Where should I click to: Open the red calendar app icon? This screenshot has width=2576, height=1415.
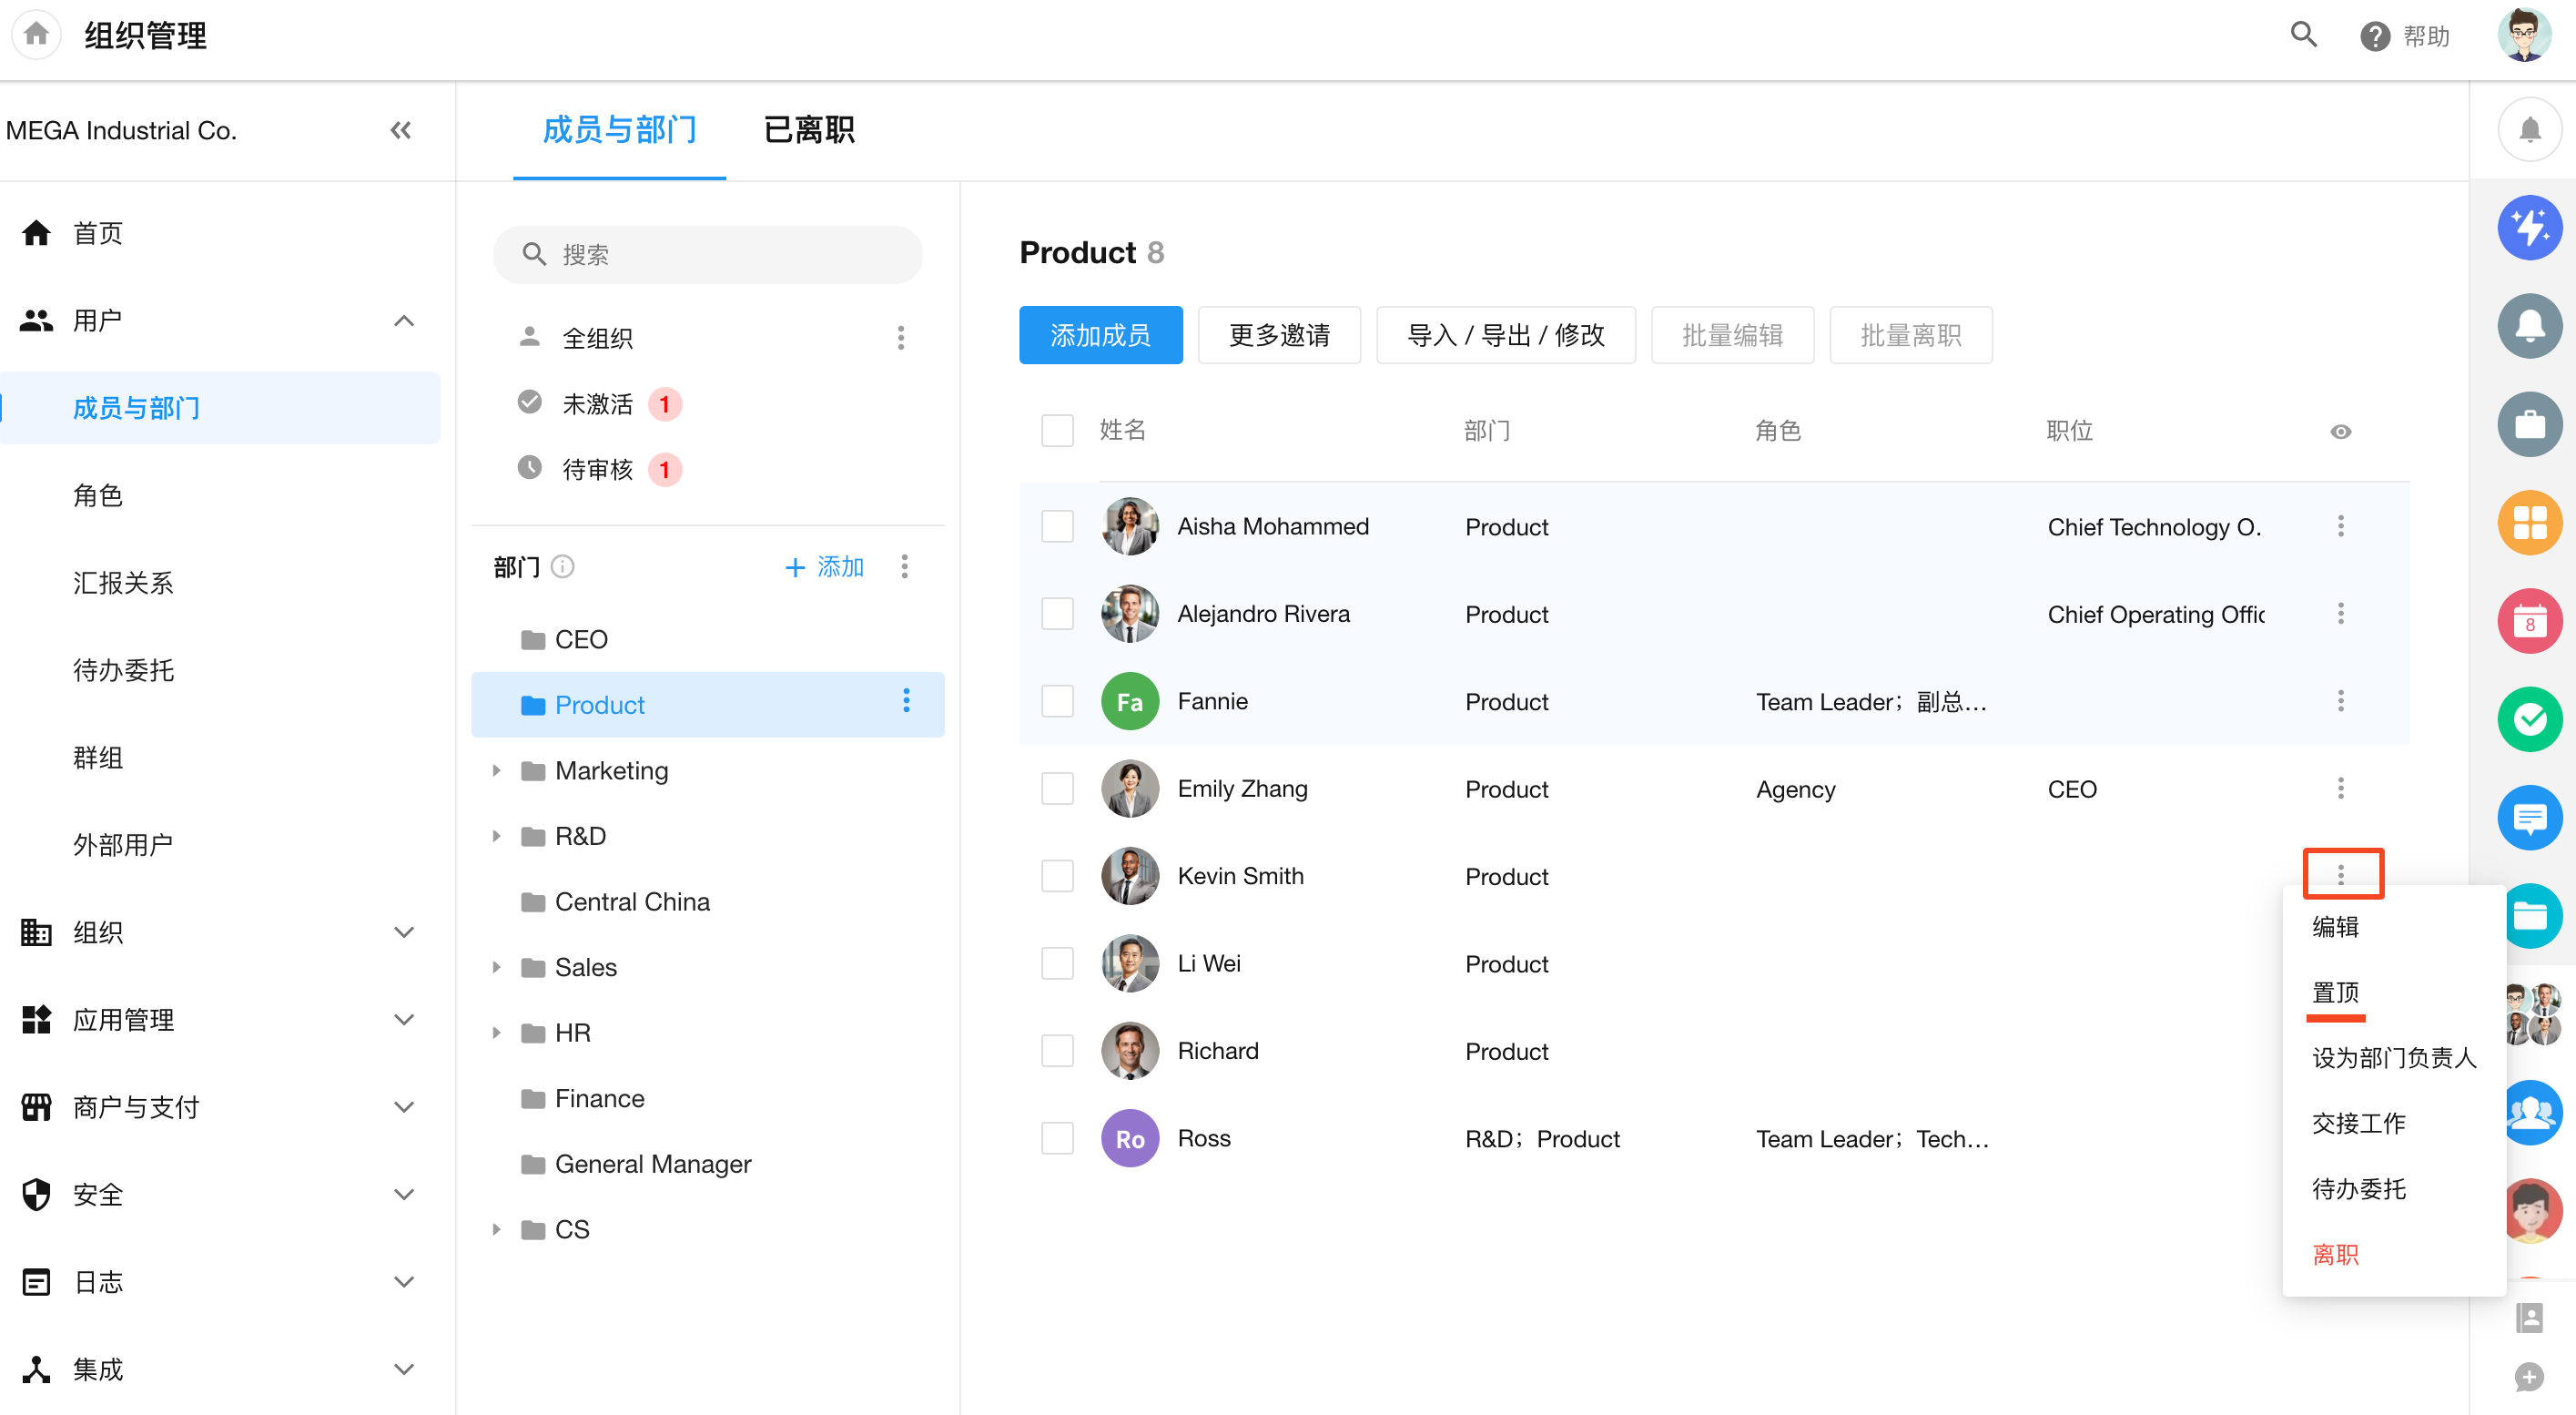click(2528, 621)
